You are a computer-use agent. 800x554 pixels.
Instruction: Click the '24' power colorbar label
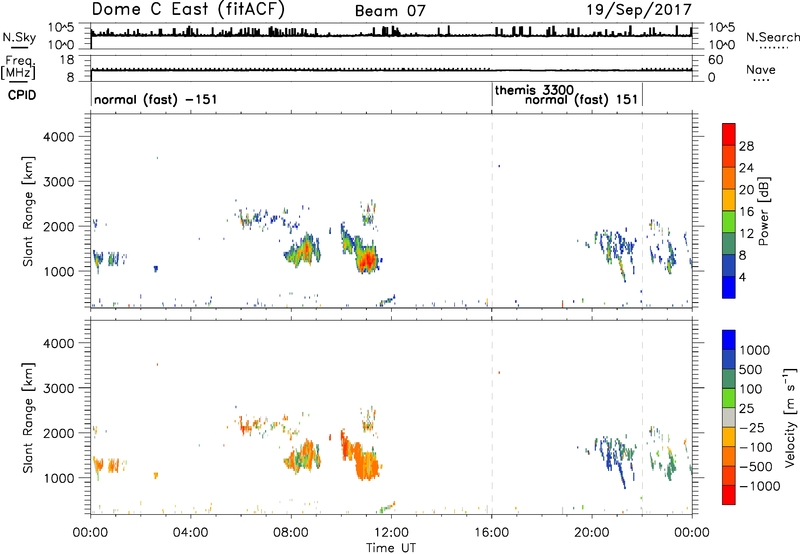pyautogui.click(x=746, y=168)
